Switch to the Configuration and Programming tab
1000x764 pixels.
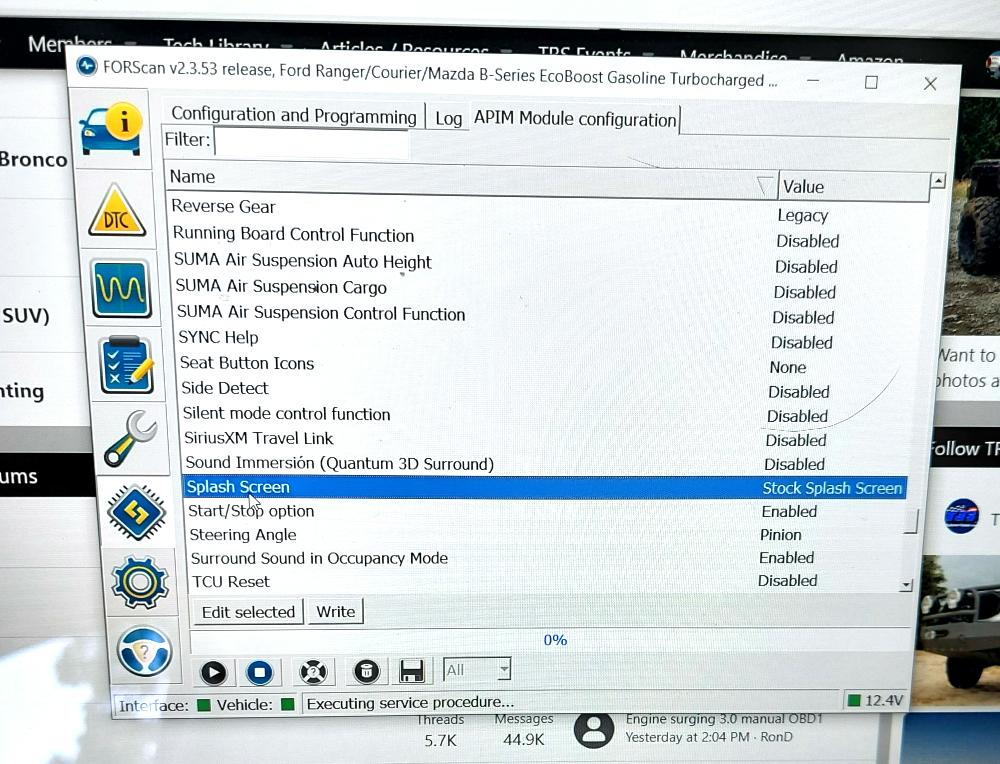pyautogui.click(x=294, y=116)
